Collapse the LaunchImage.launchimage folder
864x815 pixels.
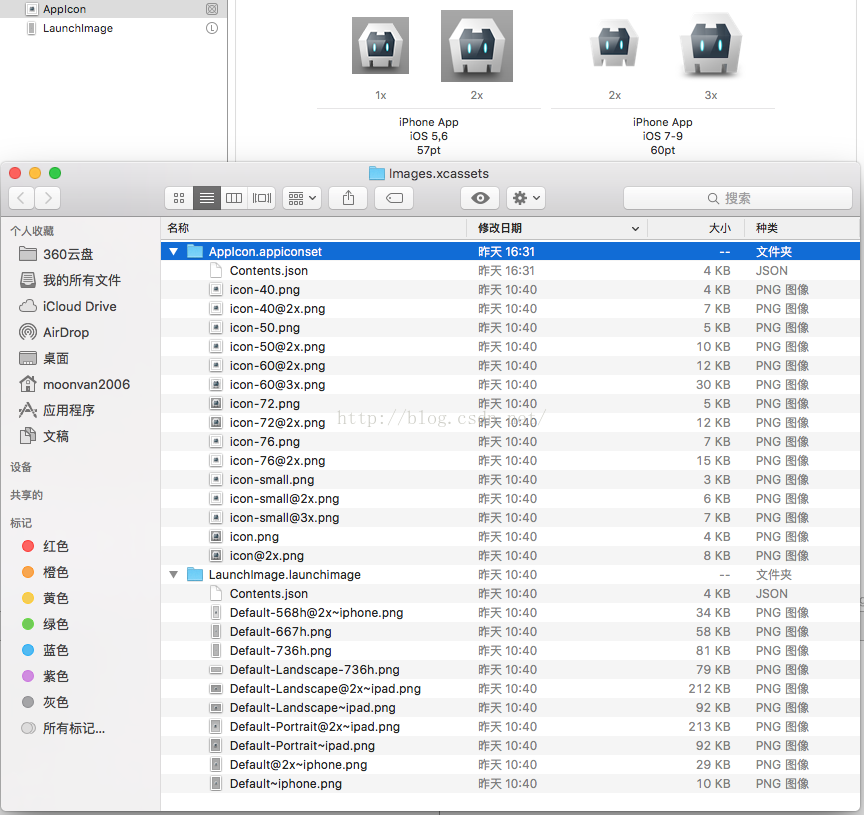pyautogui.click(x=174, y=575)
